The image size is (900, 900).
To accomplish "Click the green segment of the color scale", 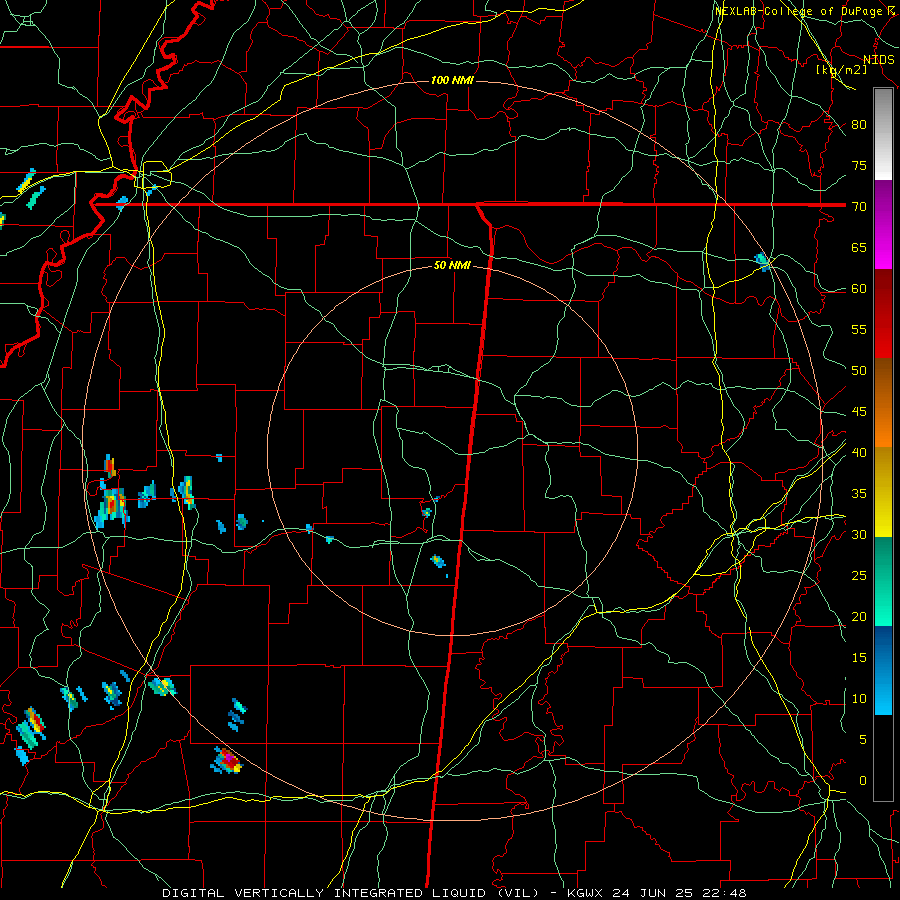I will (883, 581).
